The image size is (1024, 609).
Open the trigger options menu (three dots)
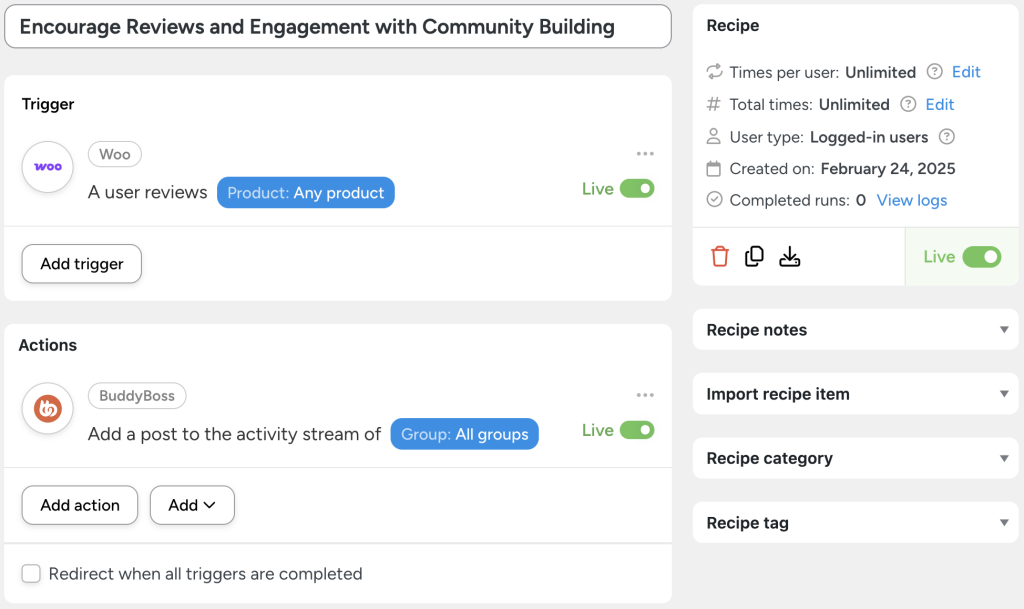pos(645,152)
